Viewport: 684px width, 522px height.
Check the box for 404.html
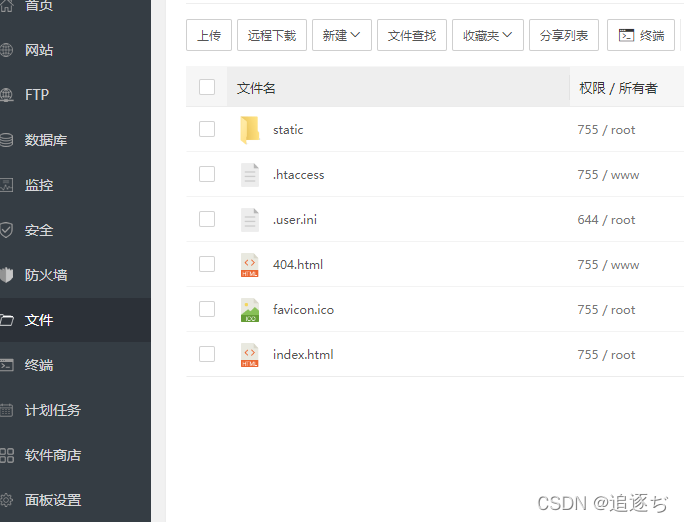pyautogui.click(x=207, y=264)
